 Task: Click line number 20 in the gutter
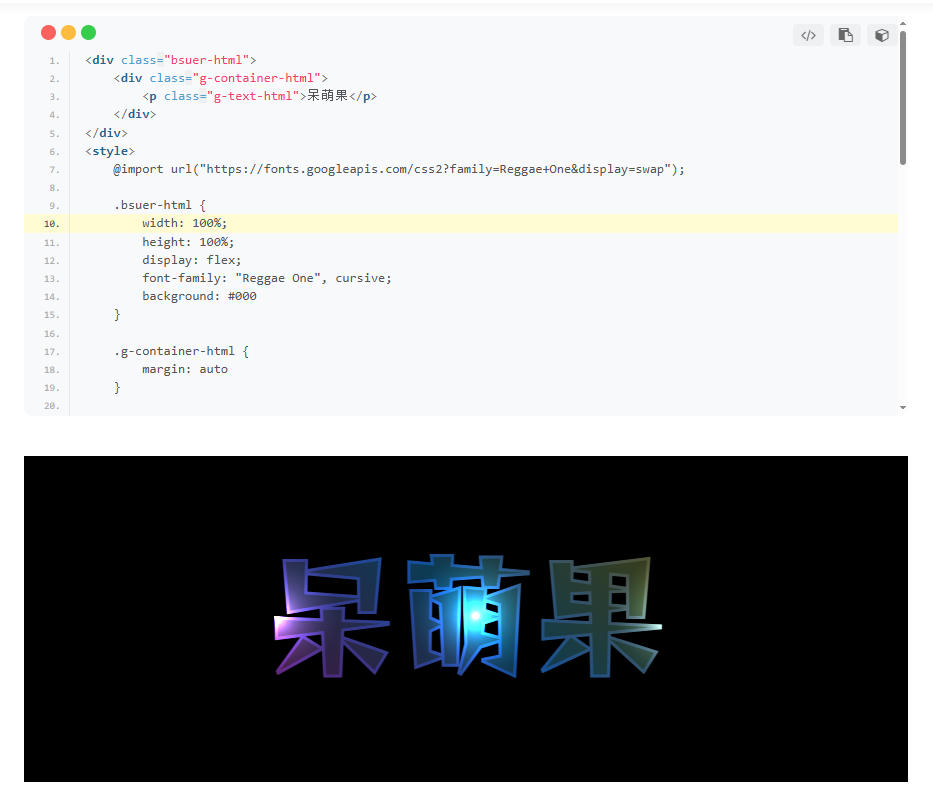52,406
